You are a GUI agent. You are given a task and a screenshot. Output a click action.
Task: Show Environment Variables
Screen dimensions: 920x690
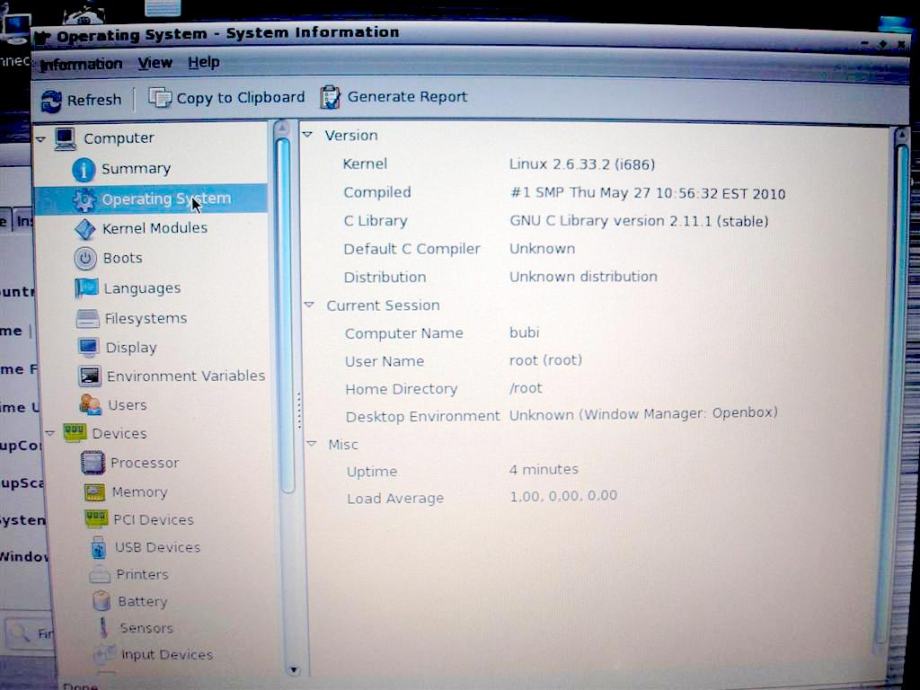click(186, 376)
